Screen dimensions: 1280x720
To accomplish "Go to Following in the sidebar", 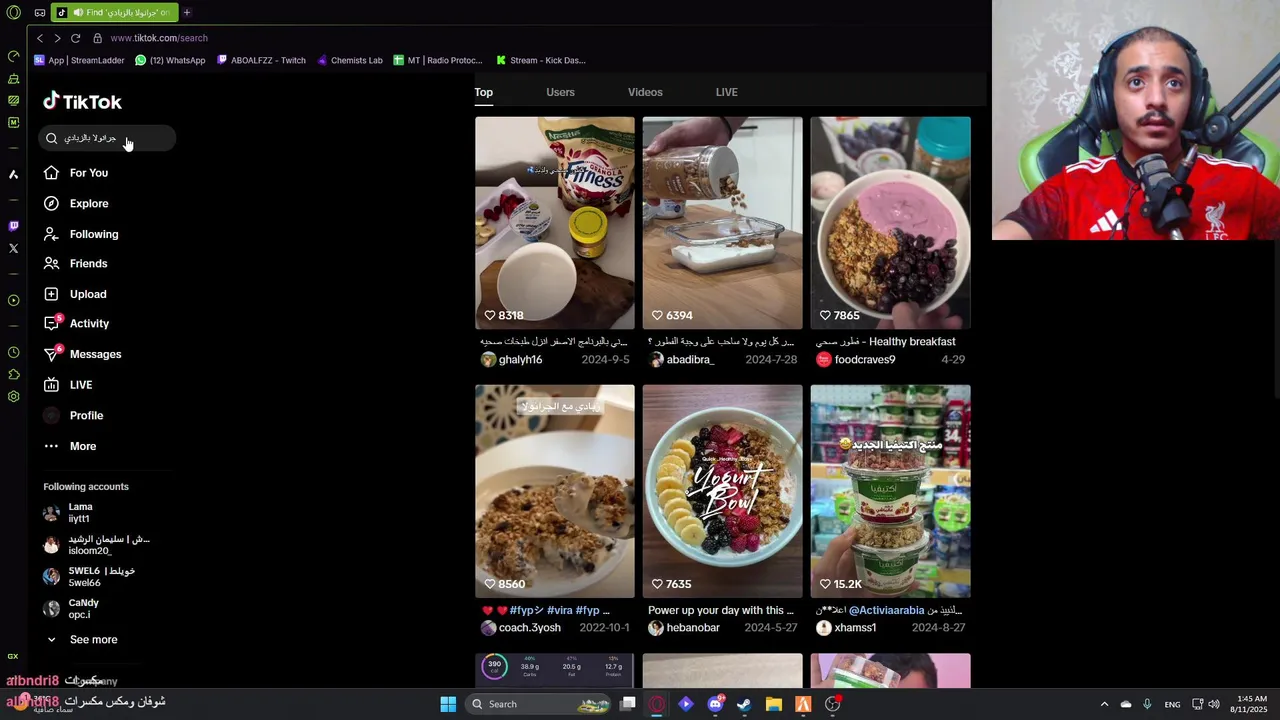I will (81, 234).
